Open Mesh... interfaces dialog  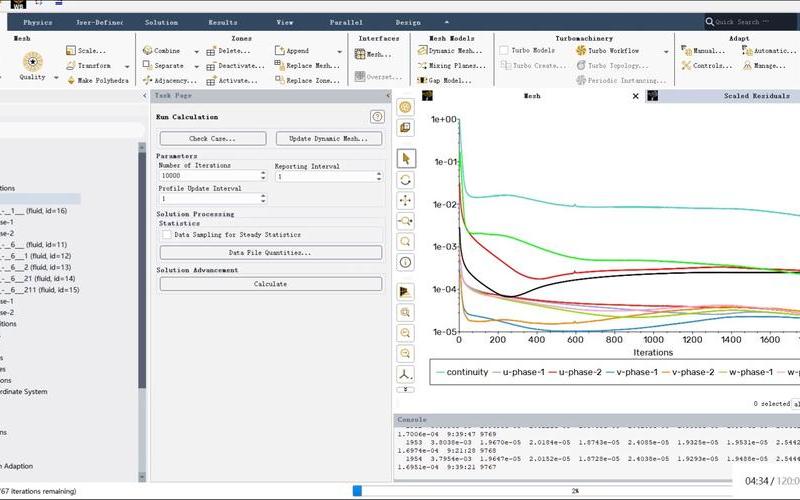373,54
